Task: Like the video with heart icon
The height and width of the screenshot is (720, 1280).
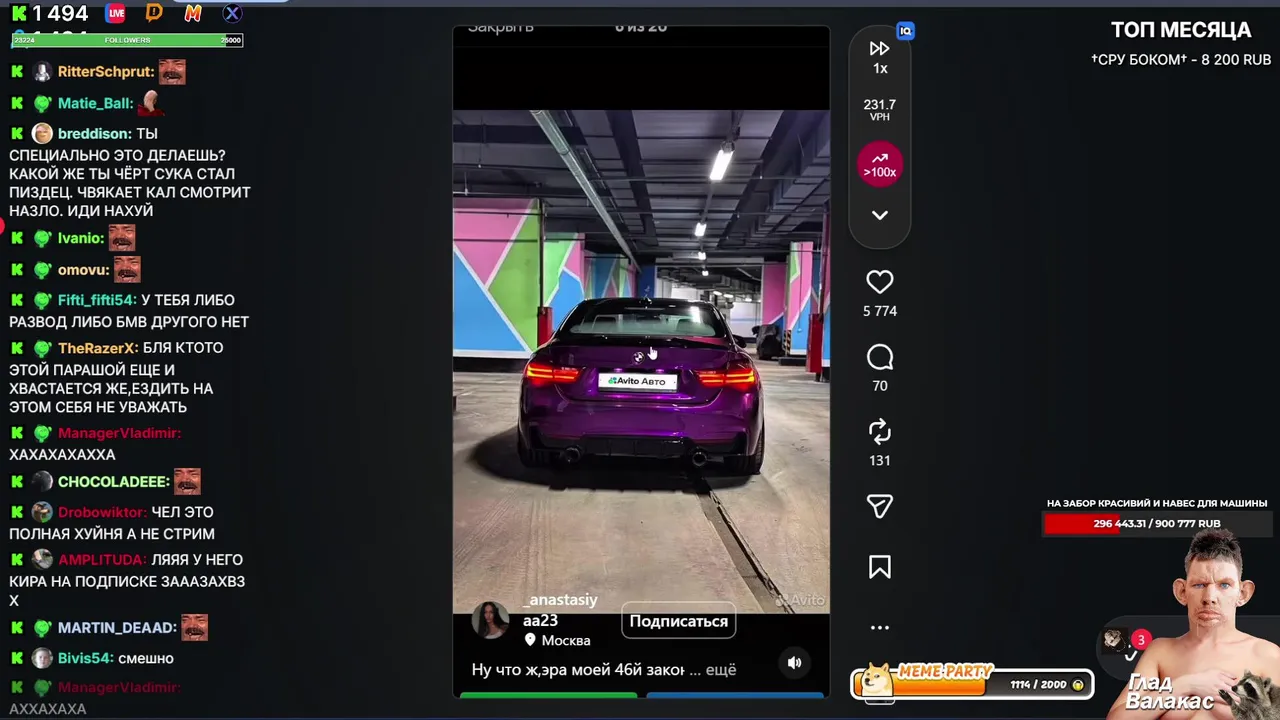Action: click(x=880, y=282)
